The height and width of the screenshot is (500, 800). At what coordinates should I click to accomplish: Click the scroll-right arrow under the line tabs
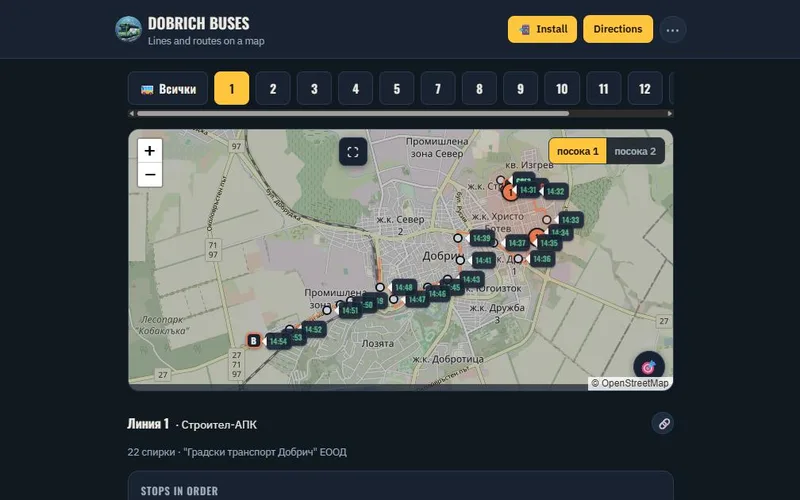tap(669, 113)
